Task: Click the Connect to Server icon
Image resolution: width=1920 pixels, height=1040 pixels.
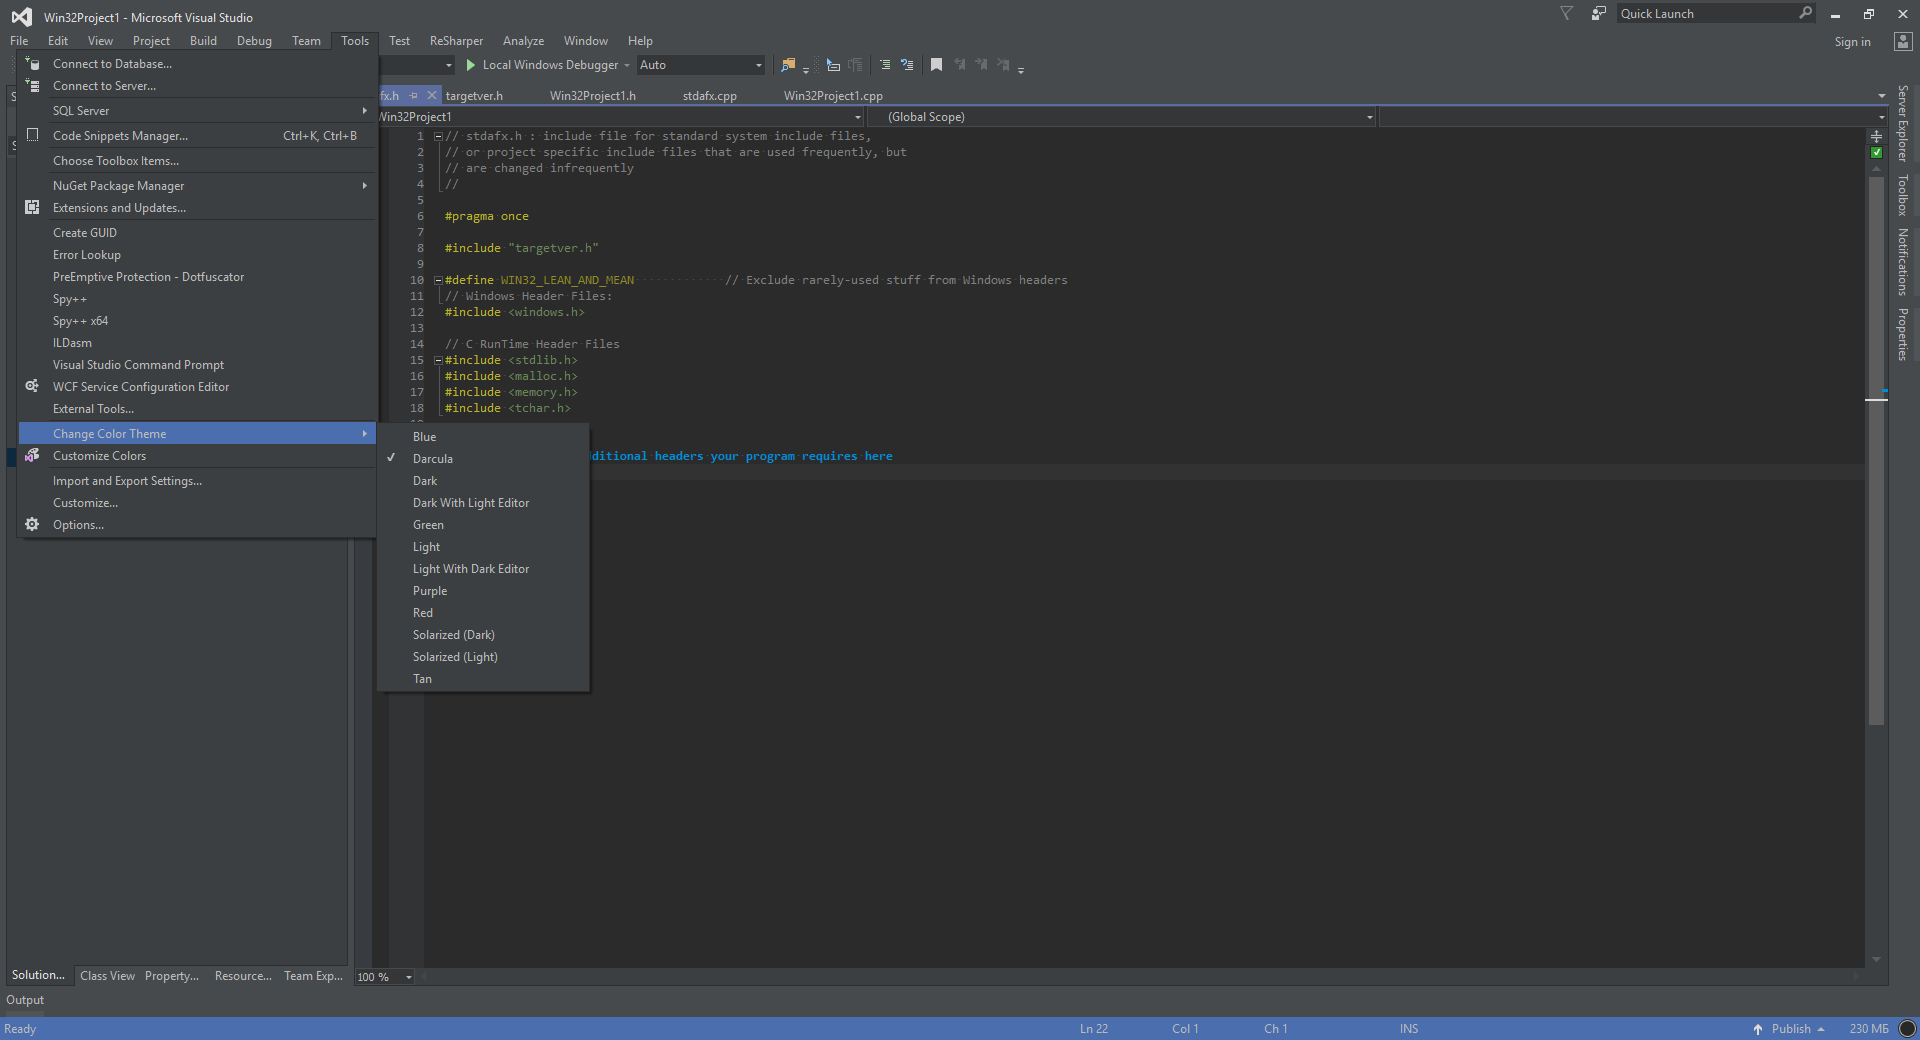Action: click(32, 85)
